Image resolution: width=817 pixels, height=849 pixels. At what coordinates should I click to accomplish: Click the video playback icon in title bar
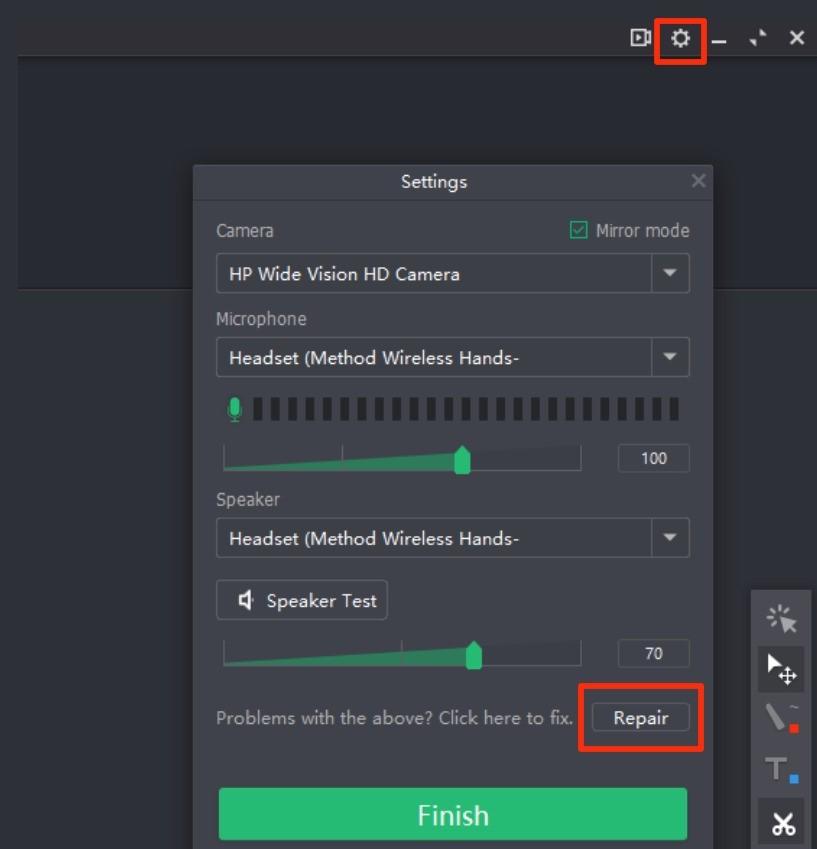pyautogui.click(x=640, y=38)
